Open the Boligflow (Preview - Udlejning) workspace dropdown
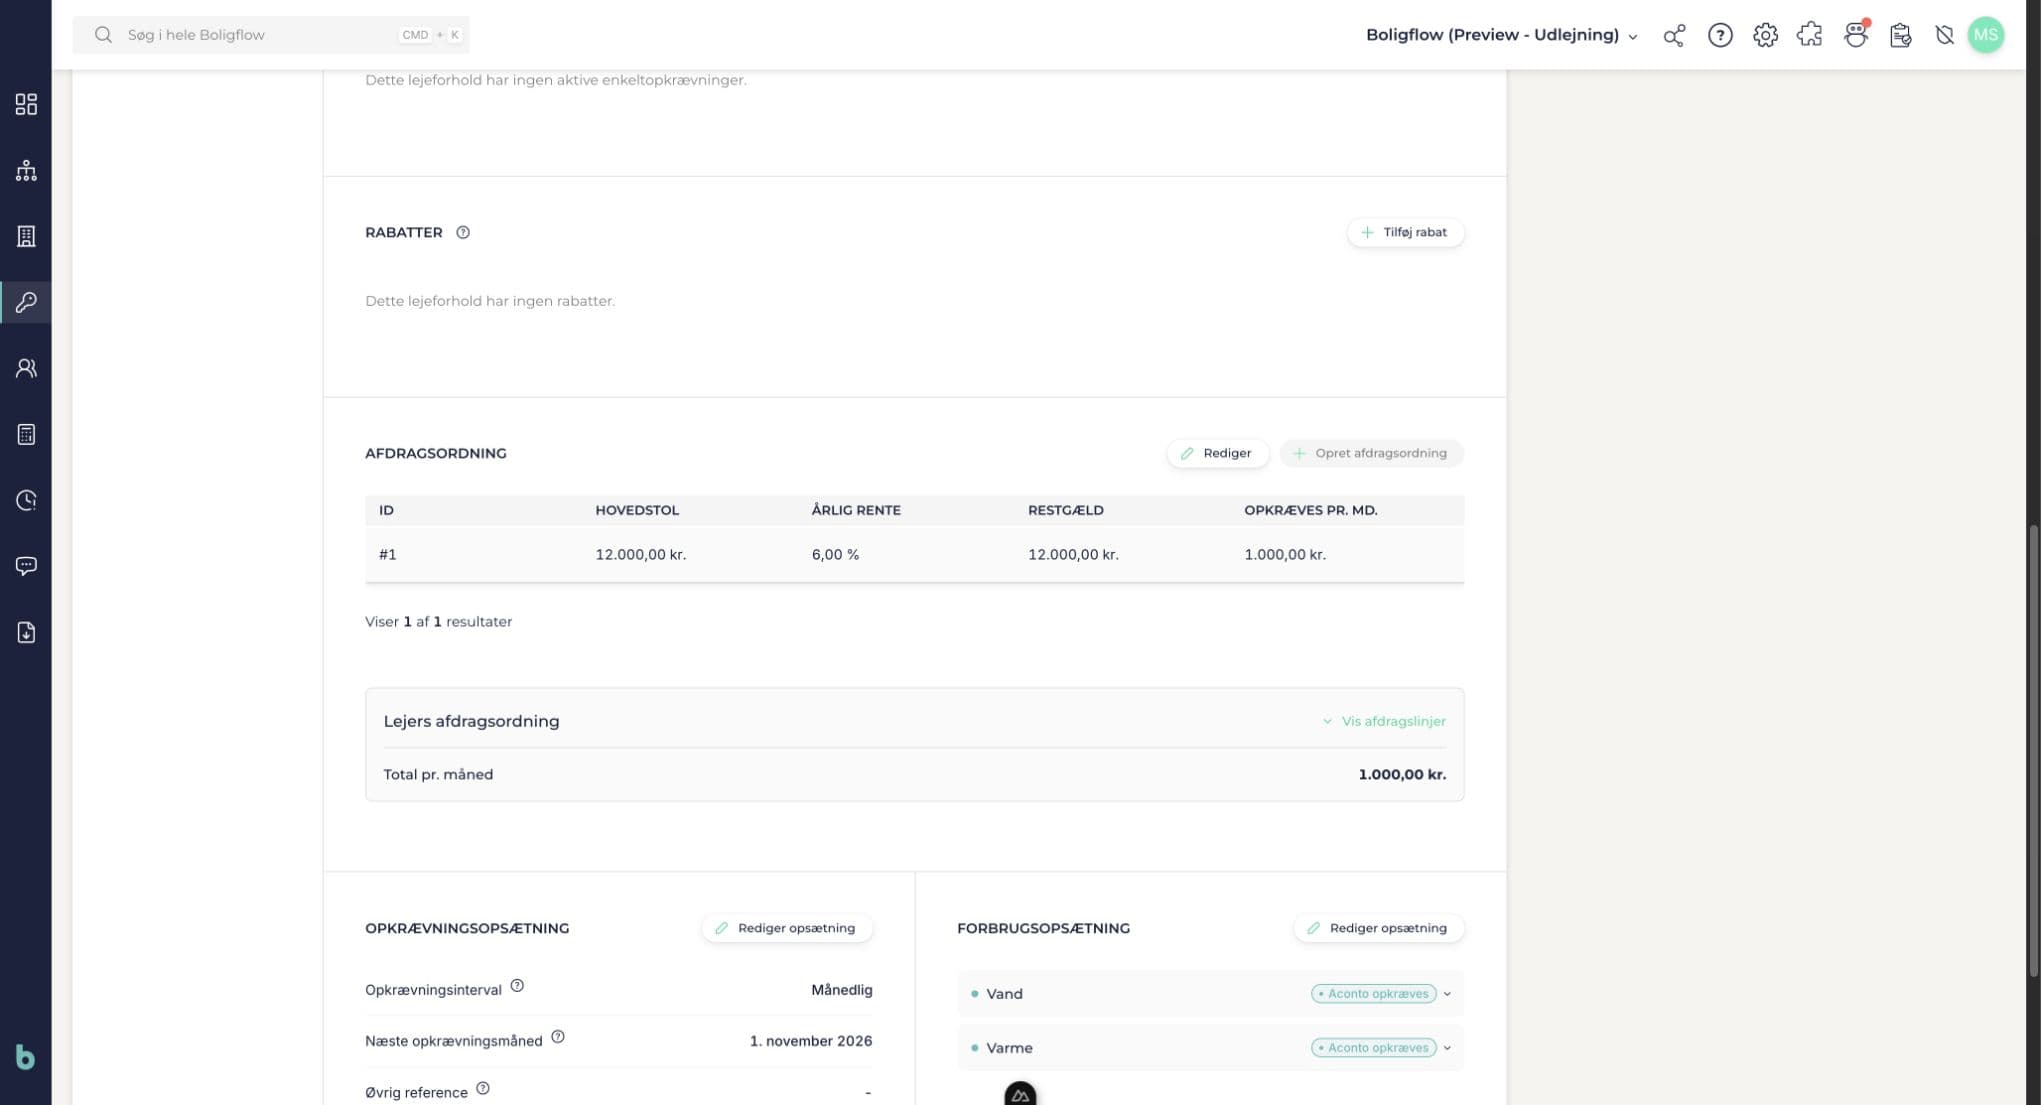The image size is (2041, 1105). pos(1502,35)
